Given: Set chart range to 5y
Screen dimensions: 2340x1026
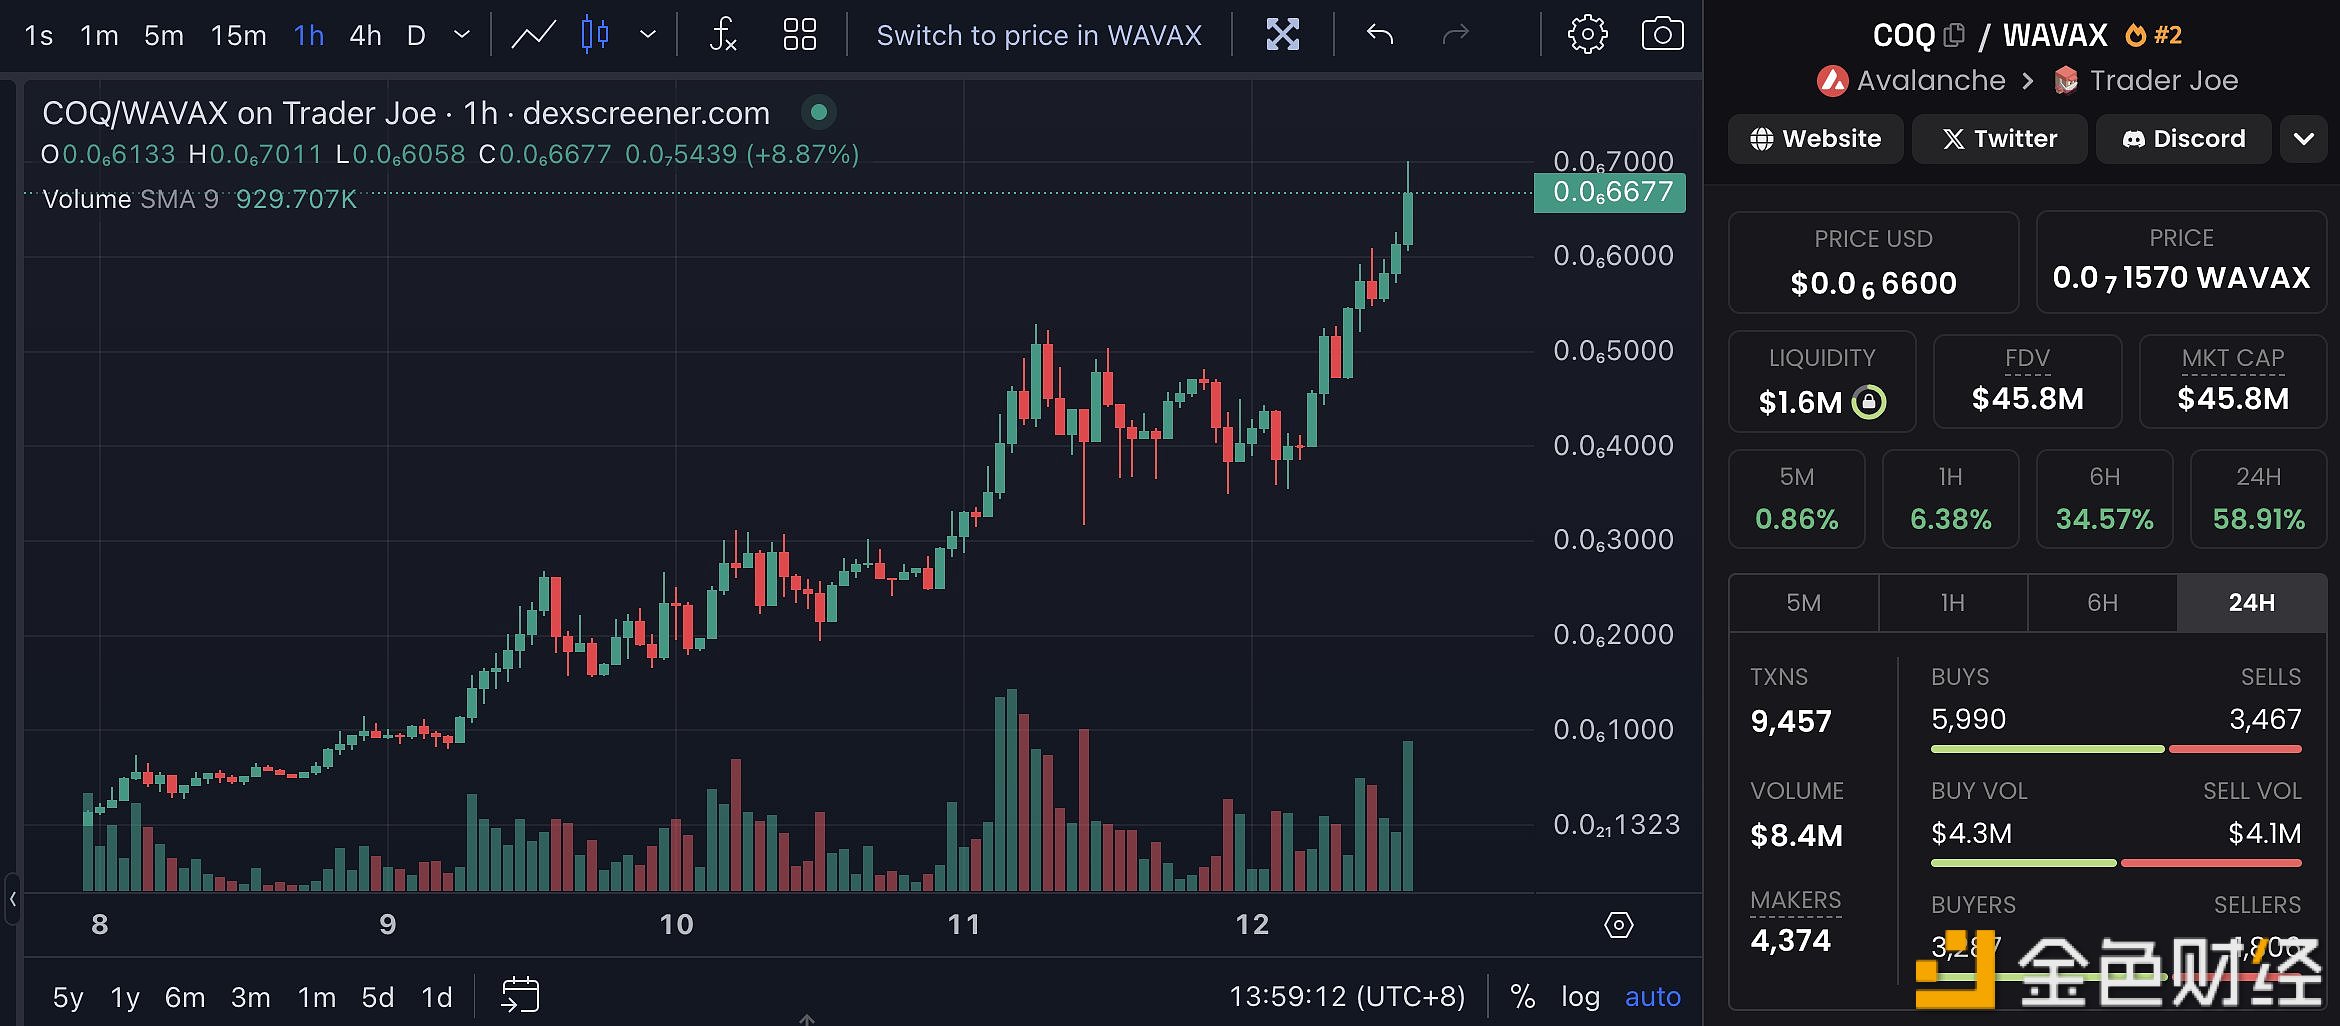Looking at the screenshot, I should (x=68, y=997).
